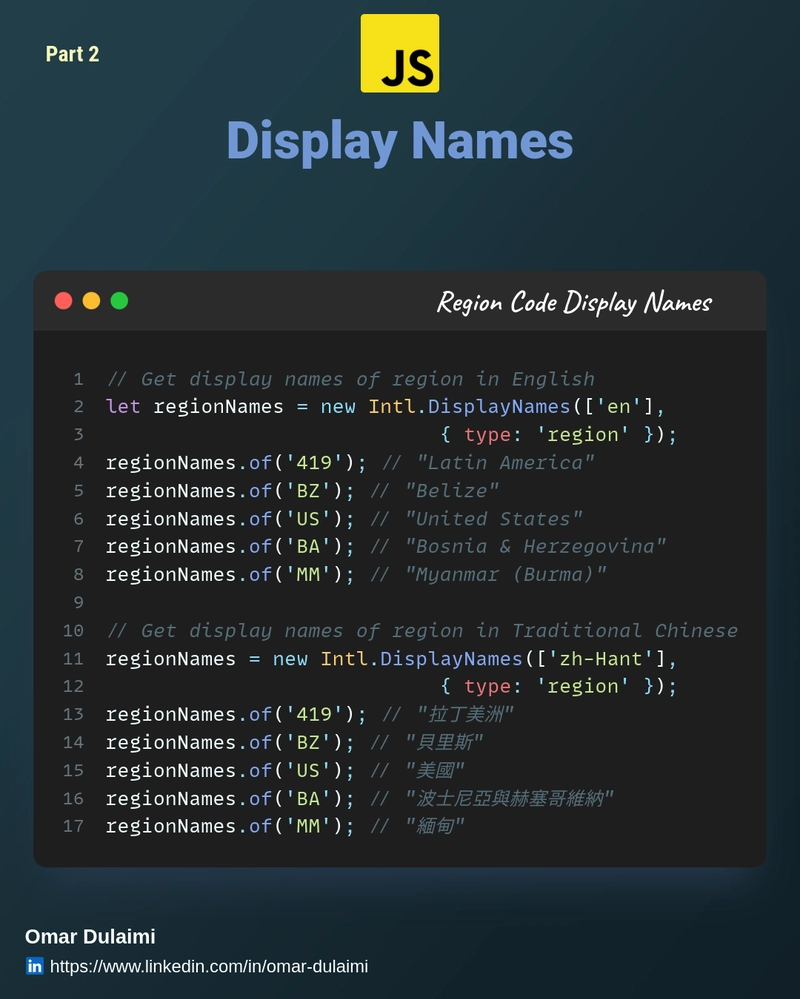The image size is (800, 999).
Task: Click the red window dot
Action: pyautogui.click(x=63, y=301)
